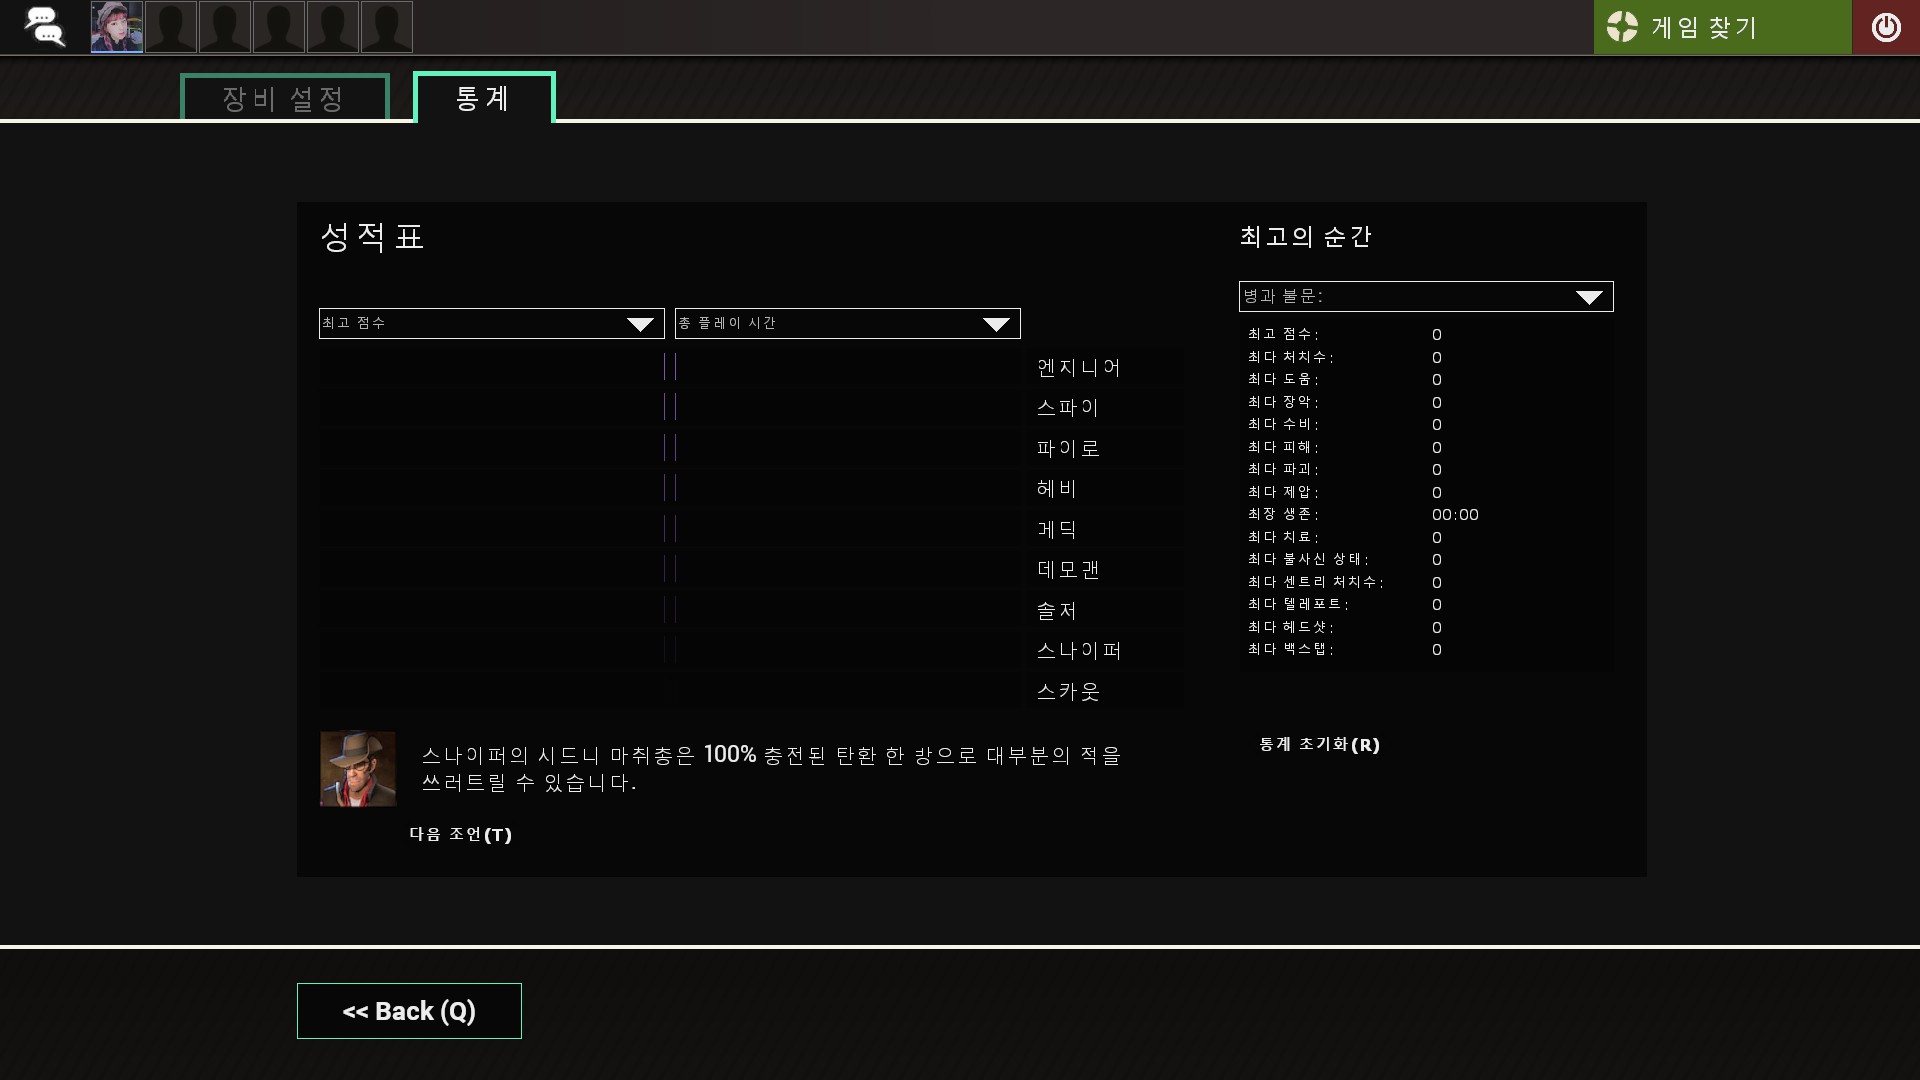Select 스파이 in the scoreboard list

click(1067, 407)
